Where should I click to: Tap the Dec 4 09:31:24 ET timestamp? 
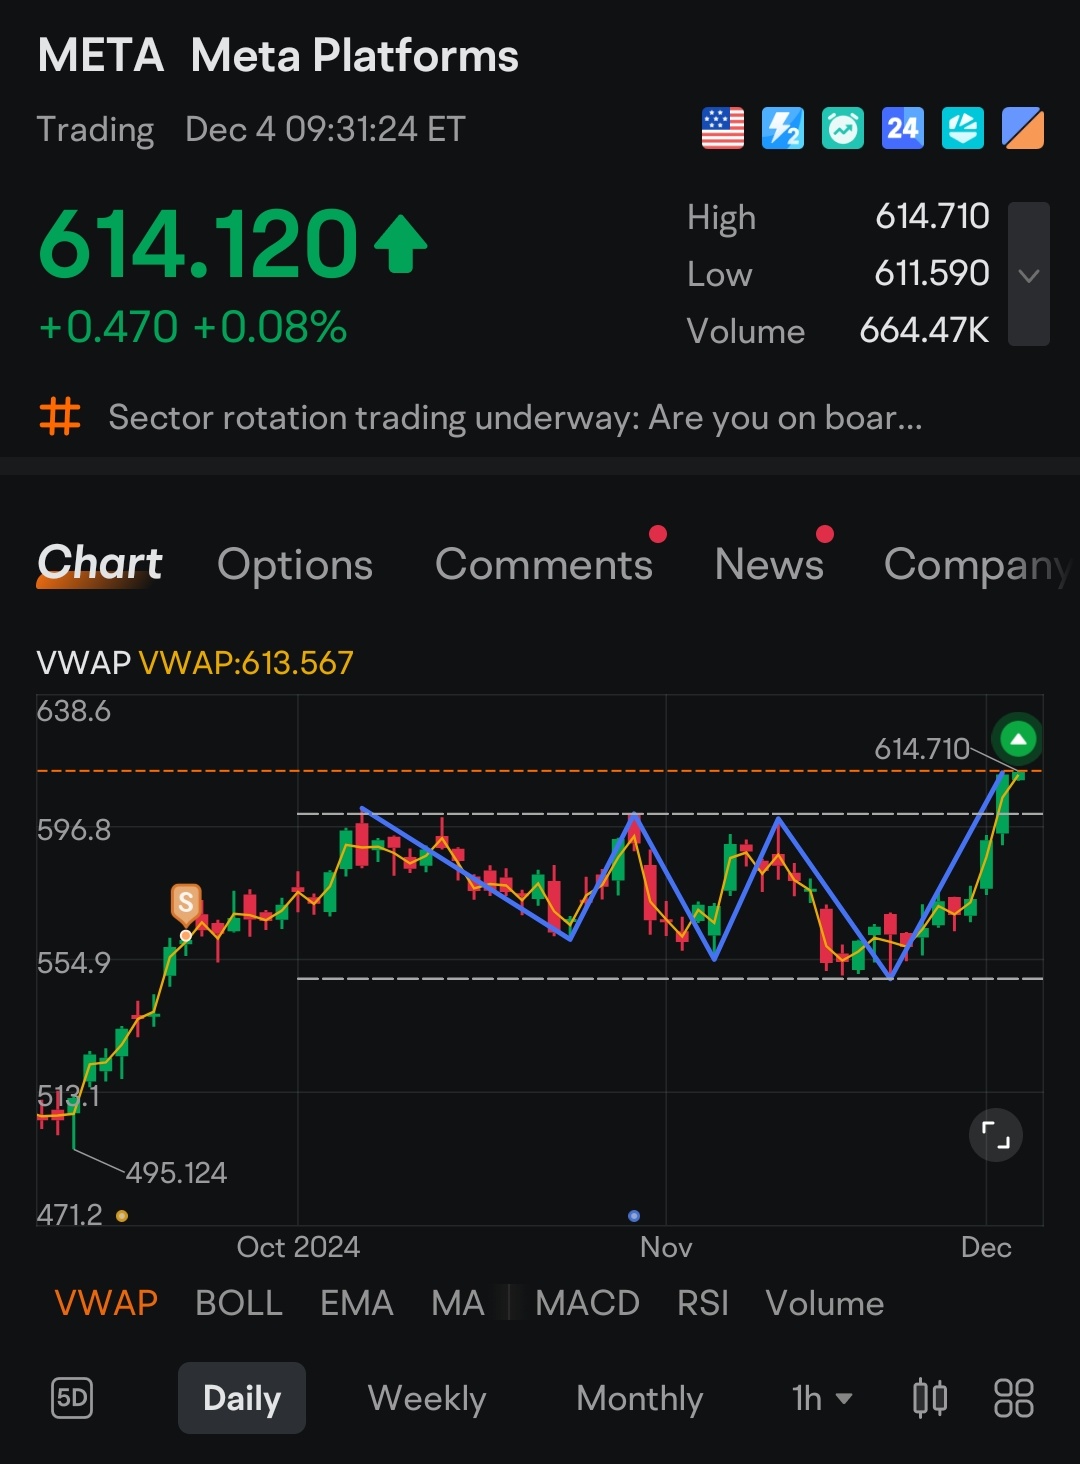[325, 129]
